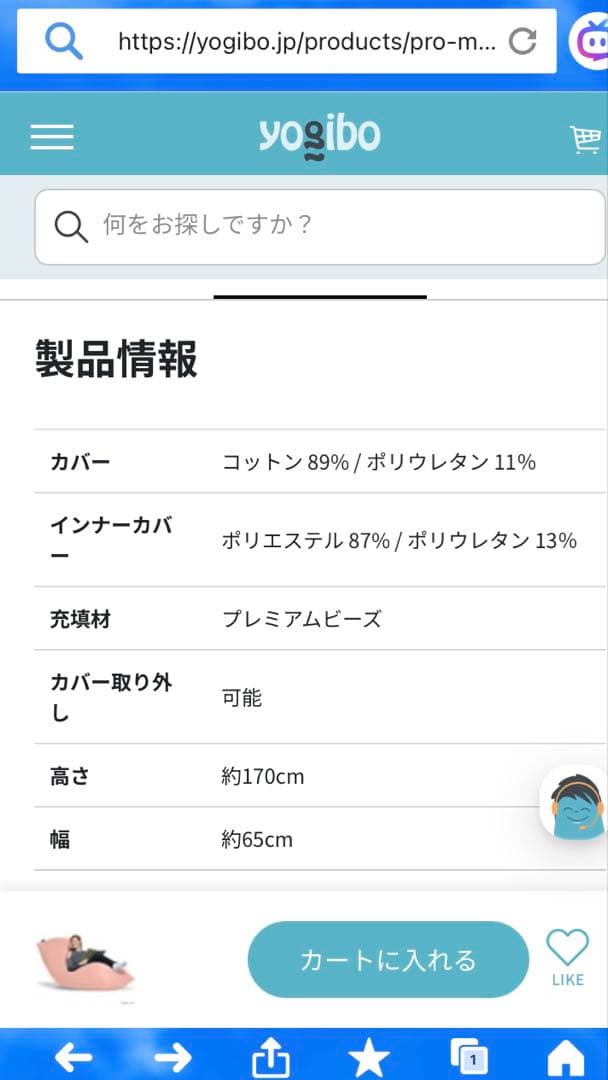Open the Yogibo hamburger navigation menu
The image size is (608, 1080).
[51, 135]
